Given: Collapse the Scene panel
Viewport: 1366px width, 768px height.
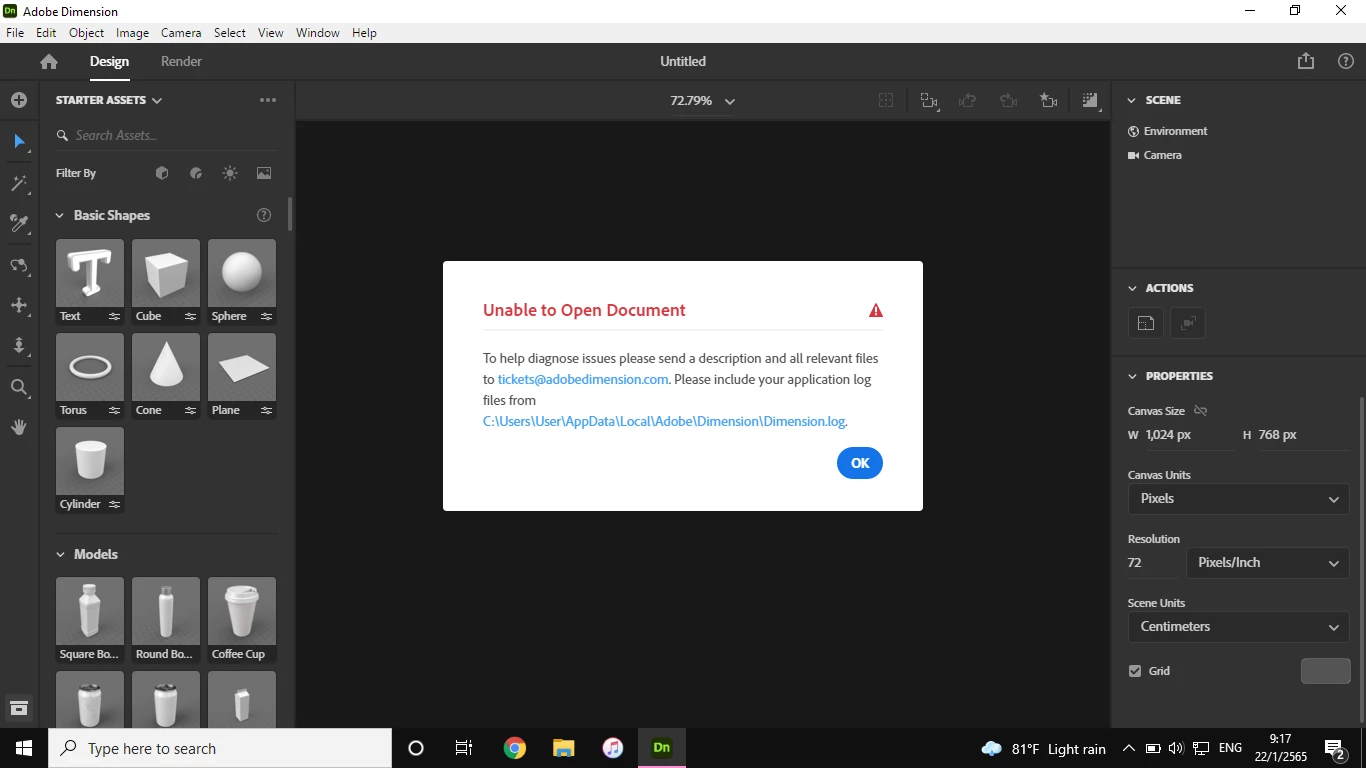Looking at the screenshot, I should [x=1132, y=100].
